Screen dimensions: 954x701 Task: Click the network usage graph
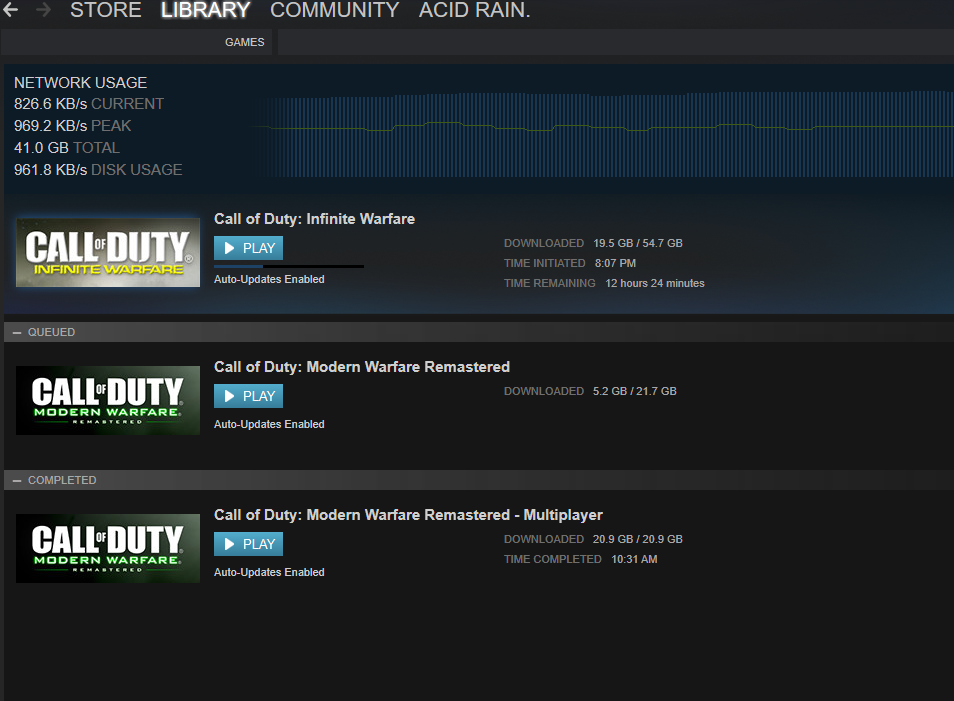point(601,134)
